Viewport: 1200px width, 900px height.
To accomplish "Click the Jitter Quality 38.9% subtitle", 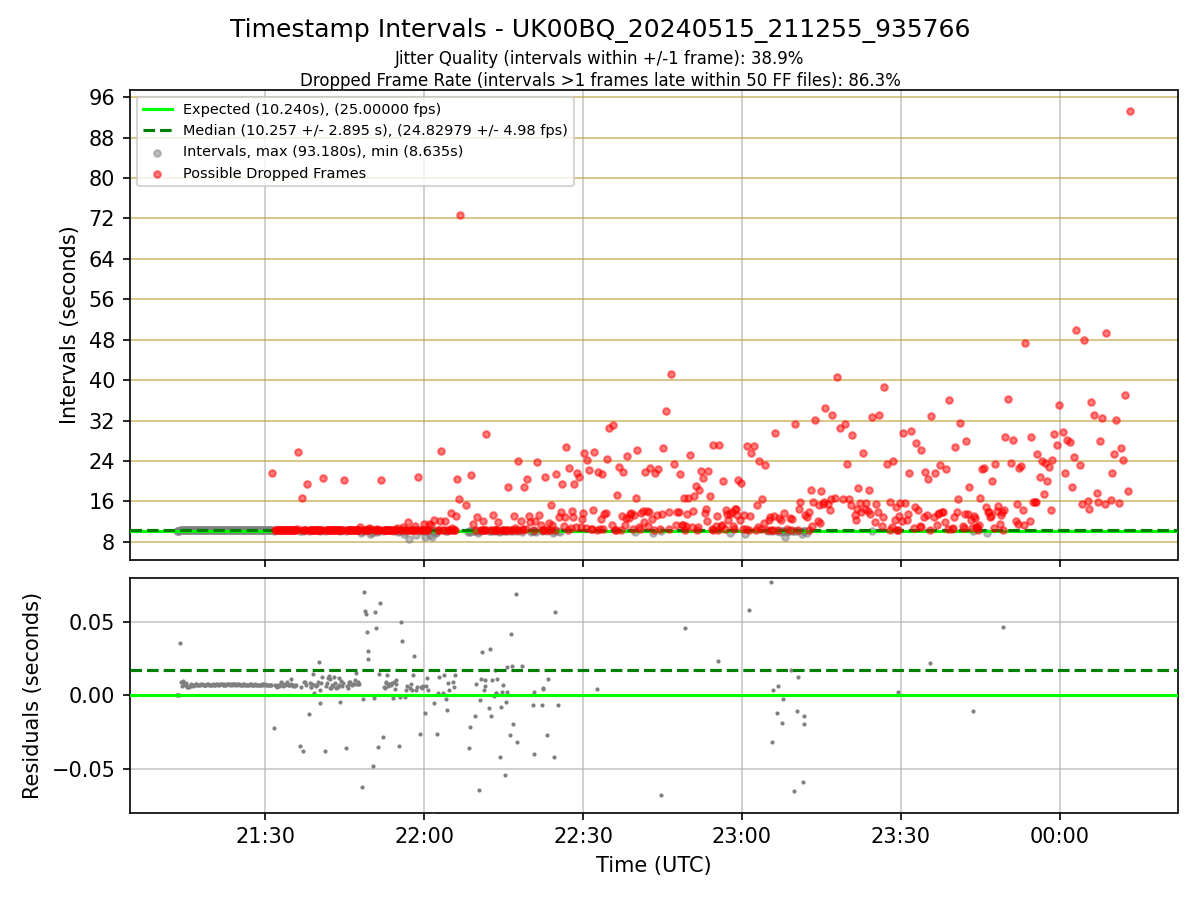I will [x=599, y=58].
